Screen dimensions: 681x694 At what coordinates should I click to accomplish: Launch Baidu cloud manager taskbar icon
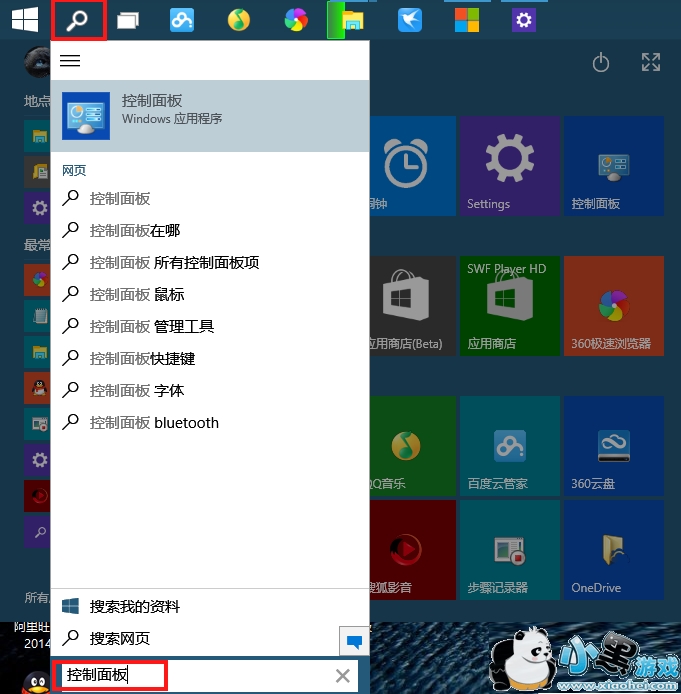pyautogui.click(x=182, y=20)
